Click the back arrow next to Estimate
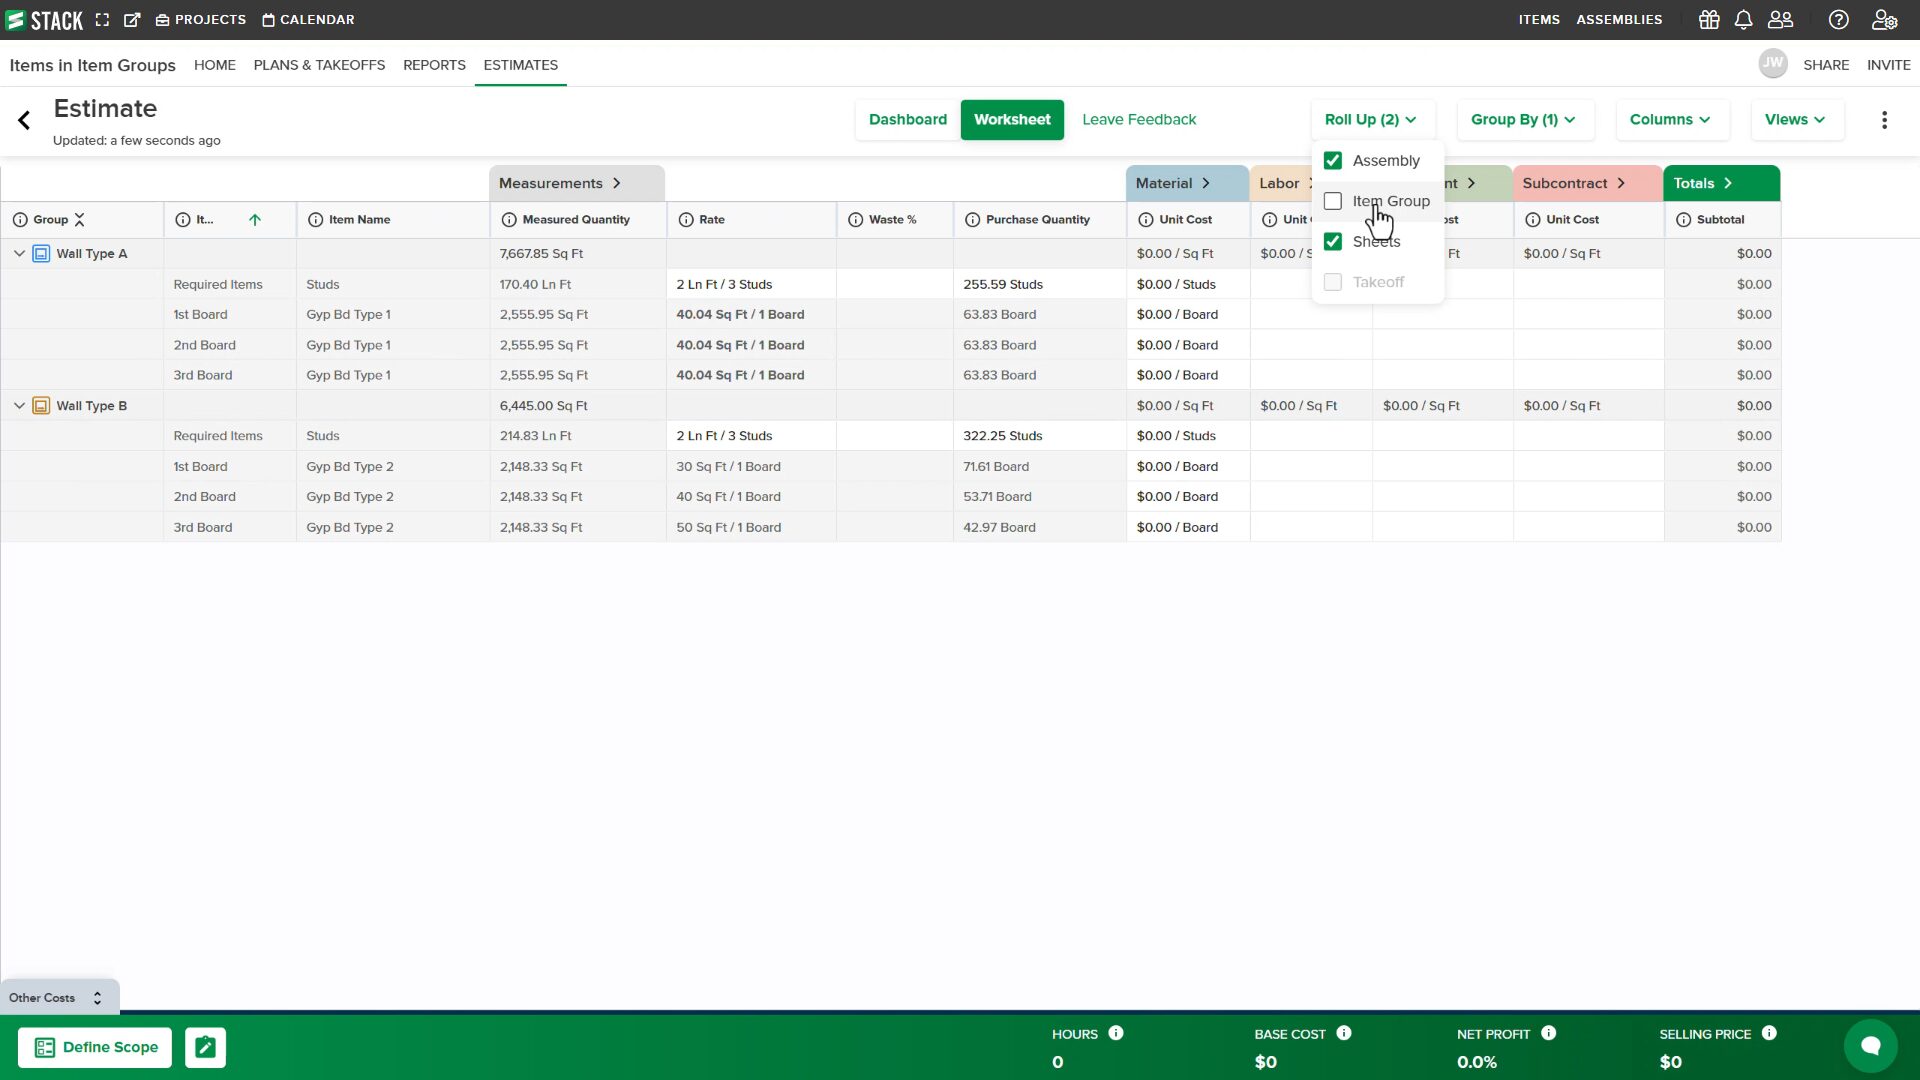1920x1080 pixels. (x=23, y=120)
